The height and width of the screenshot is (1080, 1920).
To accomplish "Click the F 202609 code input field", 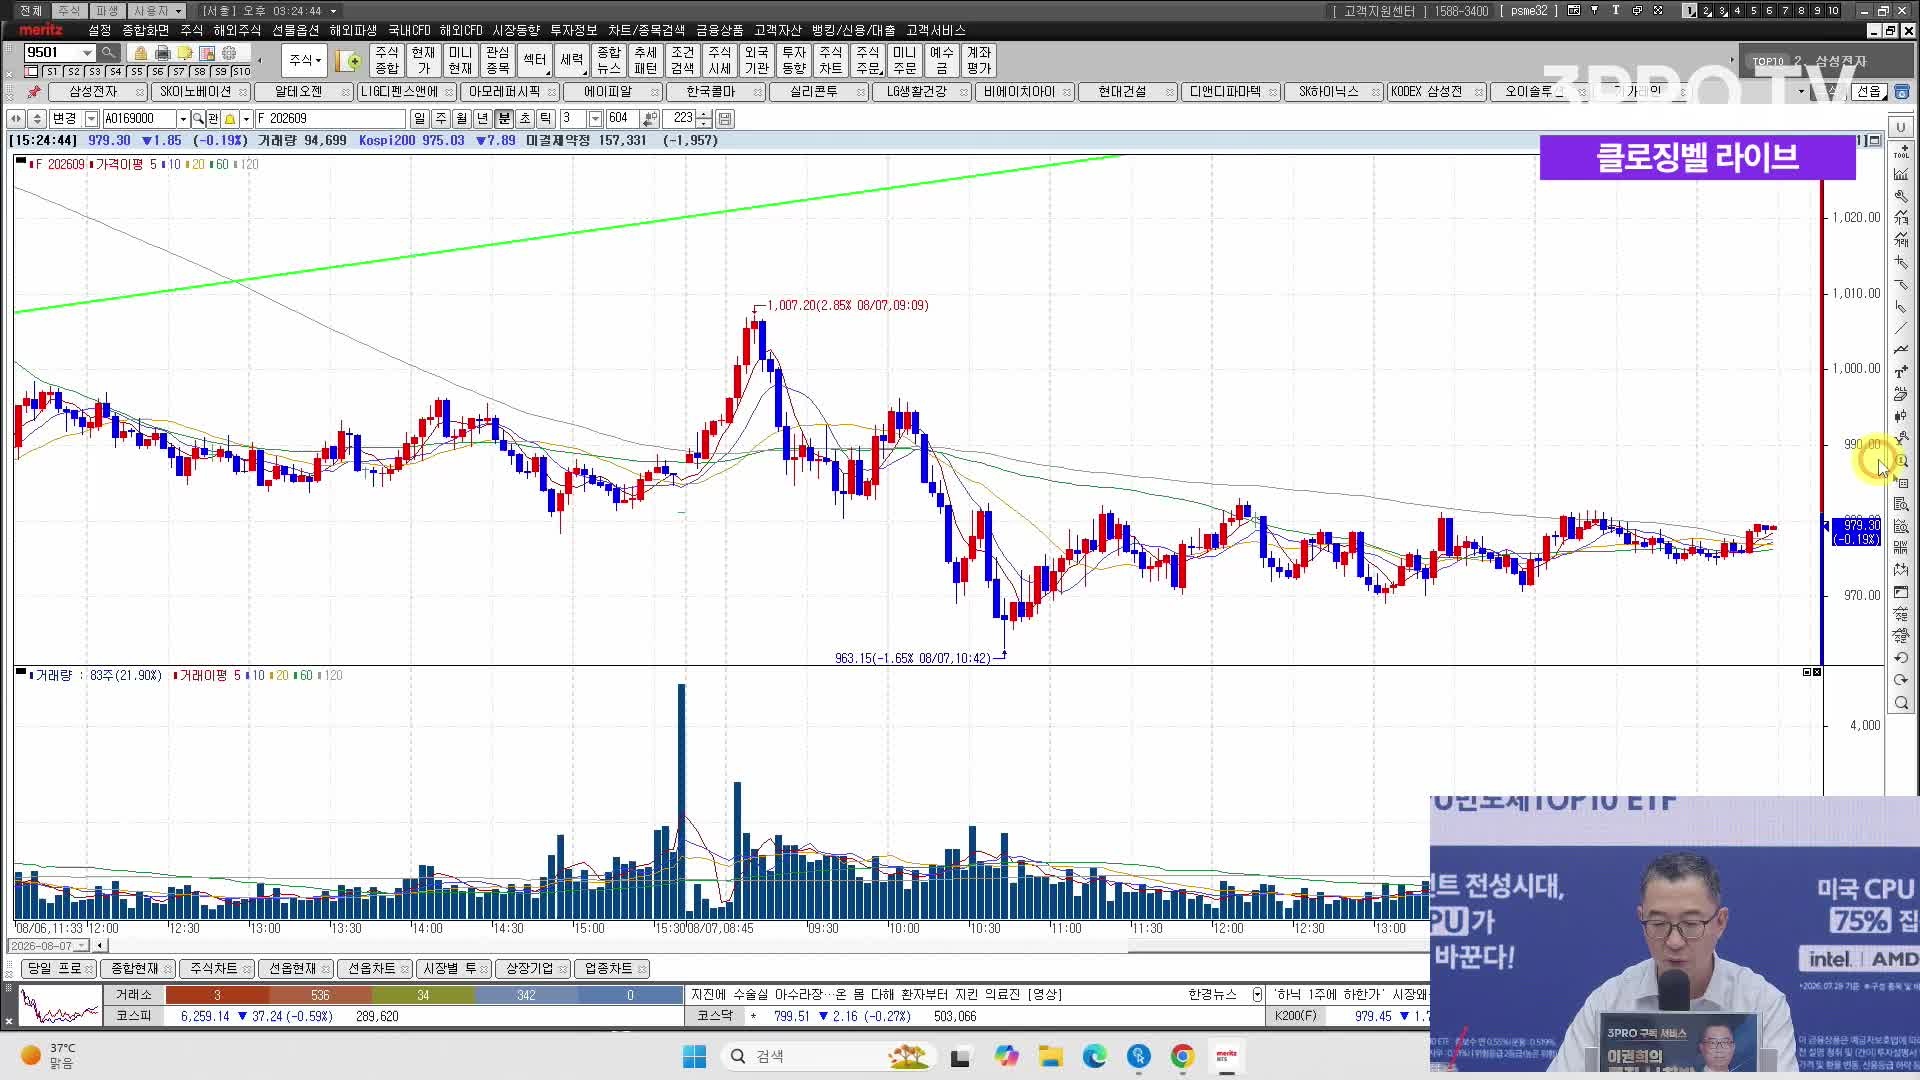I will 330,119.
